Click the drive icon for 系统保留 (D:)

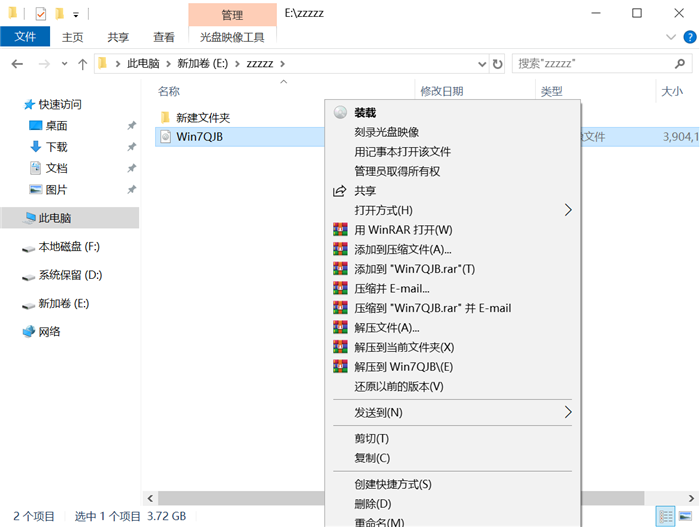29,276
